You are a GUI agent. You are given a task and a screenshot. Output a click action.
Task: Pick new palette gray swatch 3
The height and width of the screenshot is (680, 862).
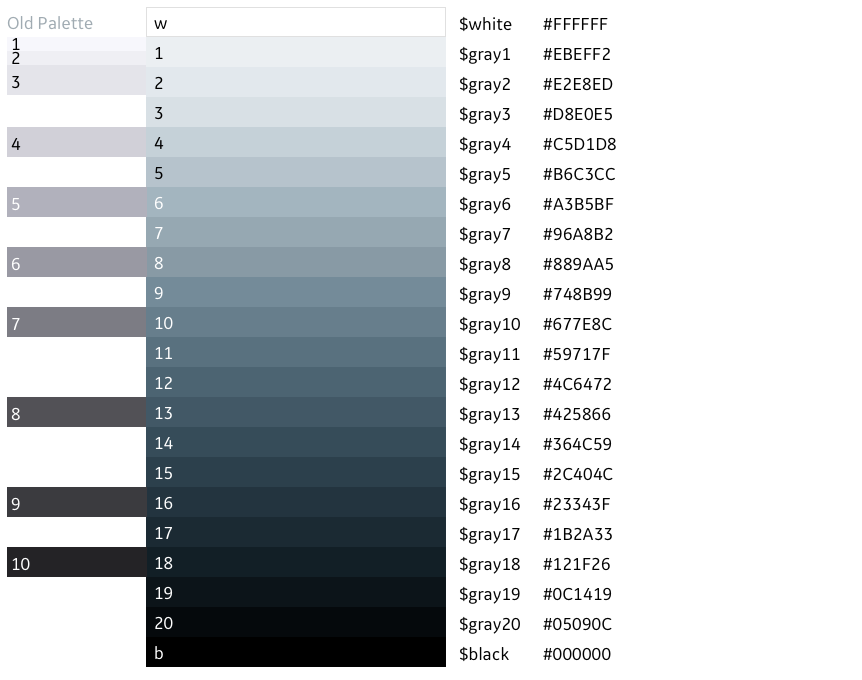[x=296, y=112]
